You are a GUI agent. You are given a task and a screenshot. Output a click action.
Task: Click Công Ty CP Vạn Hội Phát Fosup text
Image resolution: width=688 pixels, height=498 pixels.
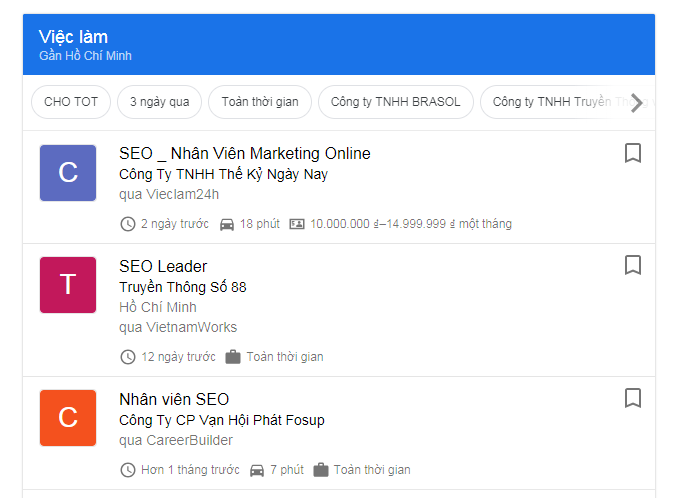pyautogui.click(x=222, y=420)
